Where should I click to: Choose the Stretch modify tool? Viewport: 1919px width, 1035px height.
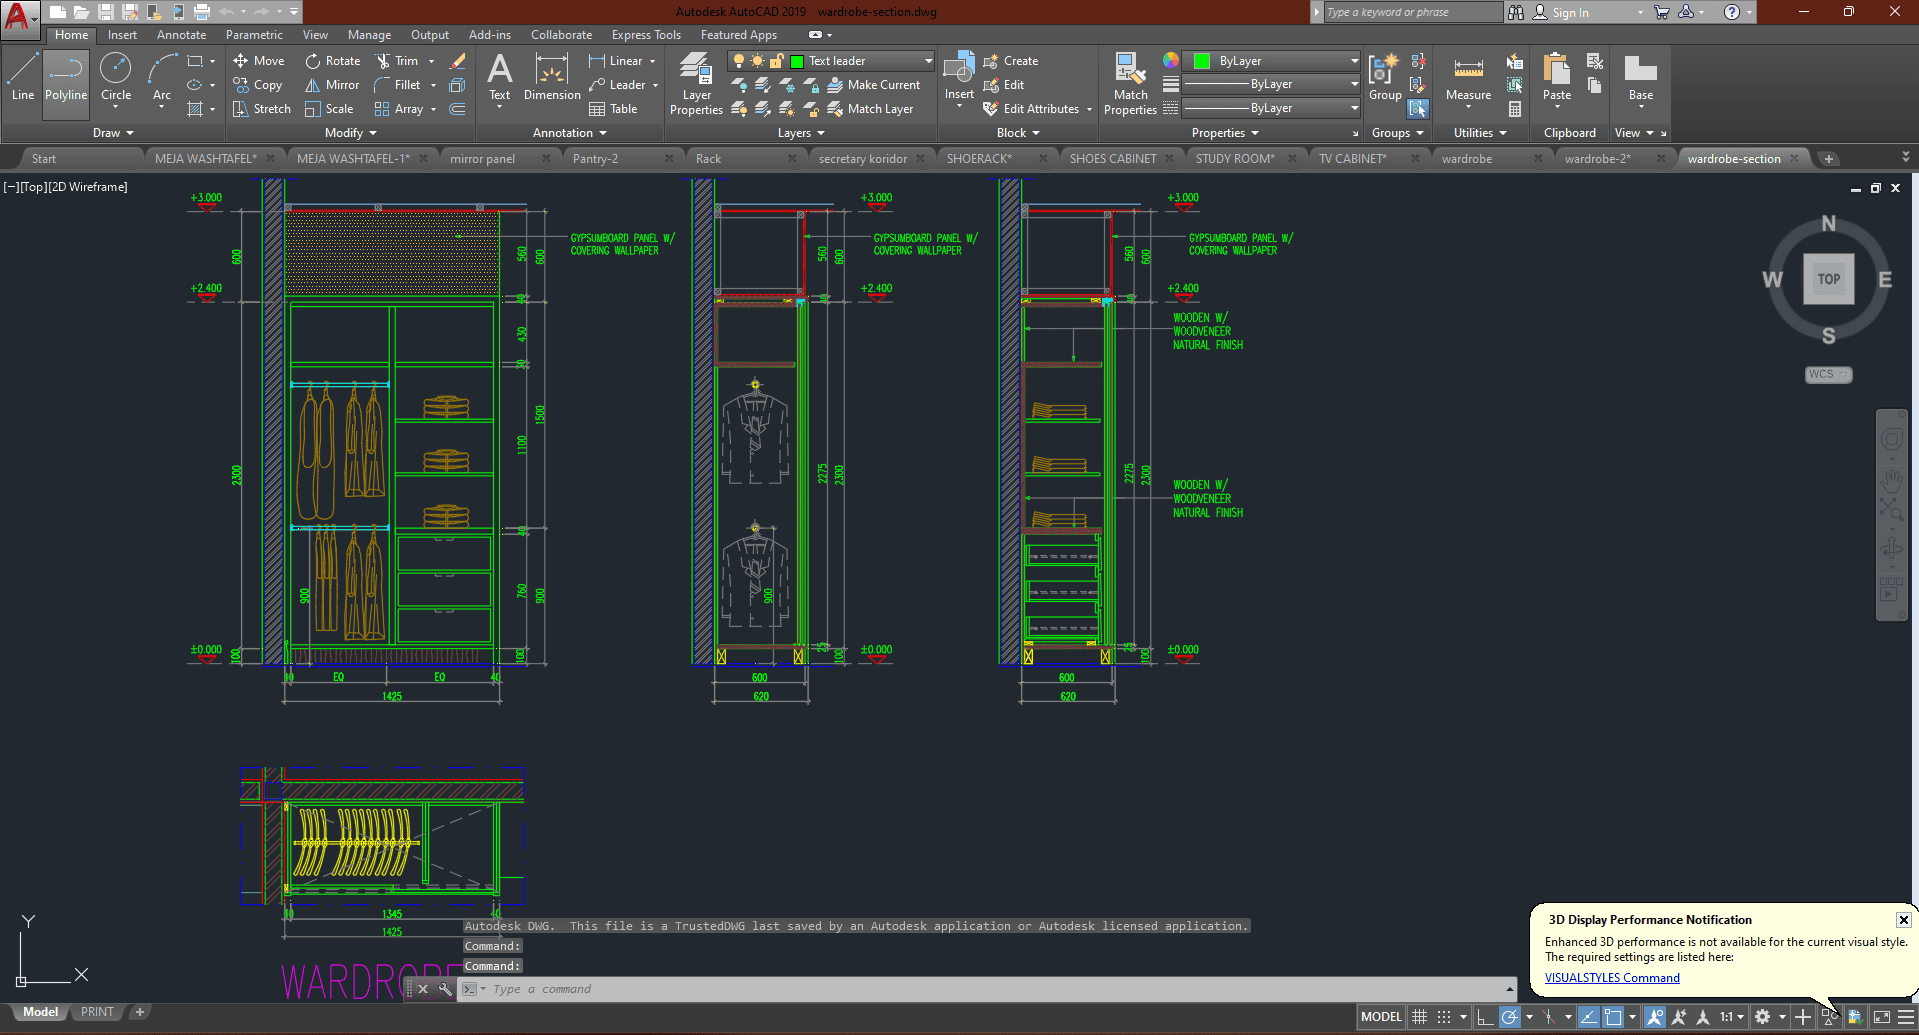pos(262,109)
